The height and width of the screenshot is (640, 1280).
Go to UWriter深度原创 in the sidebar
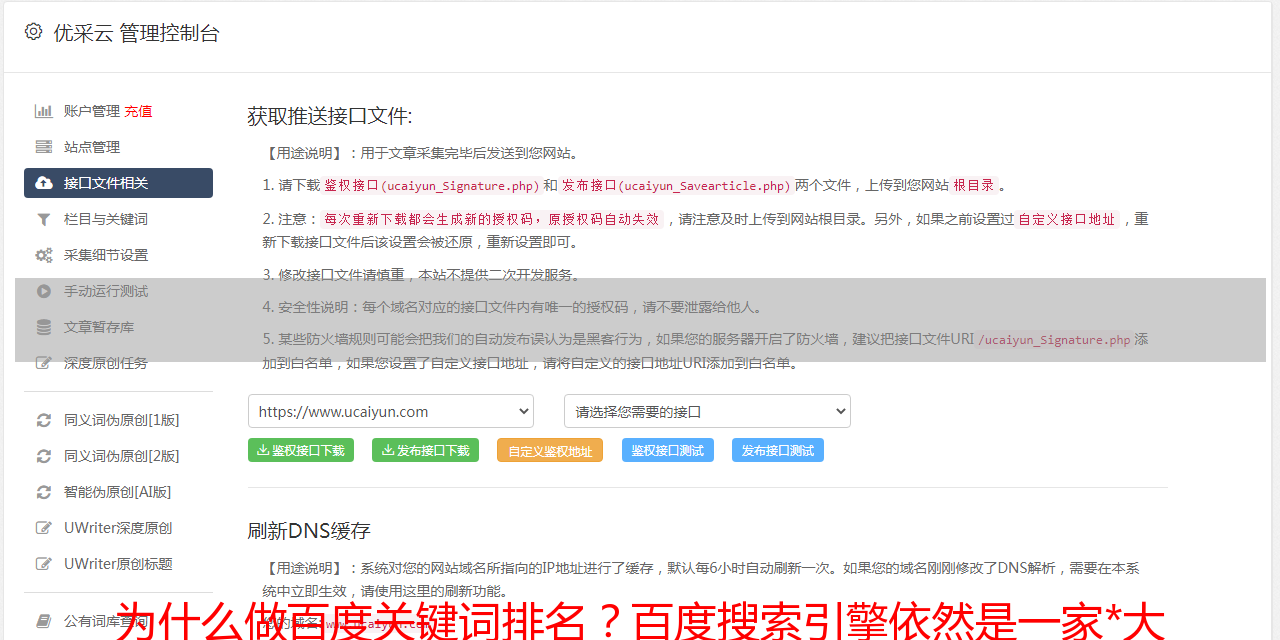(118, 528)
